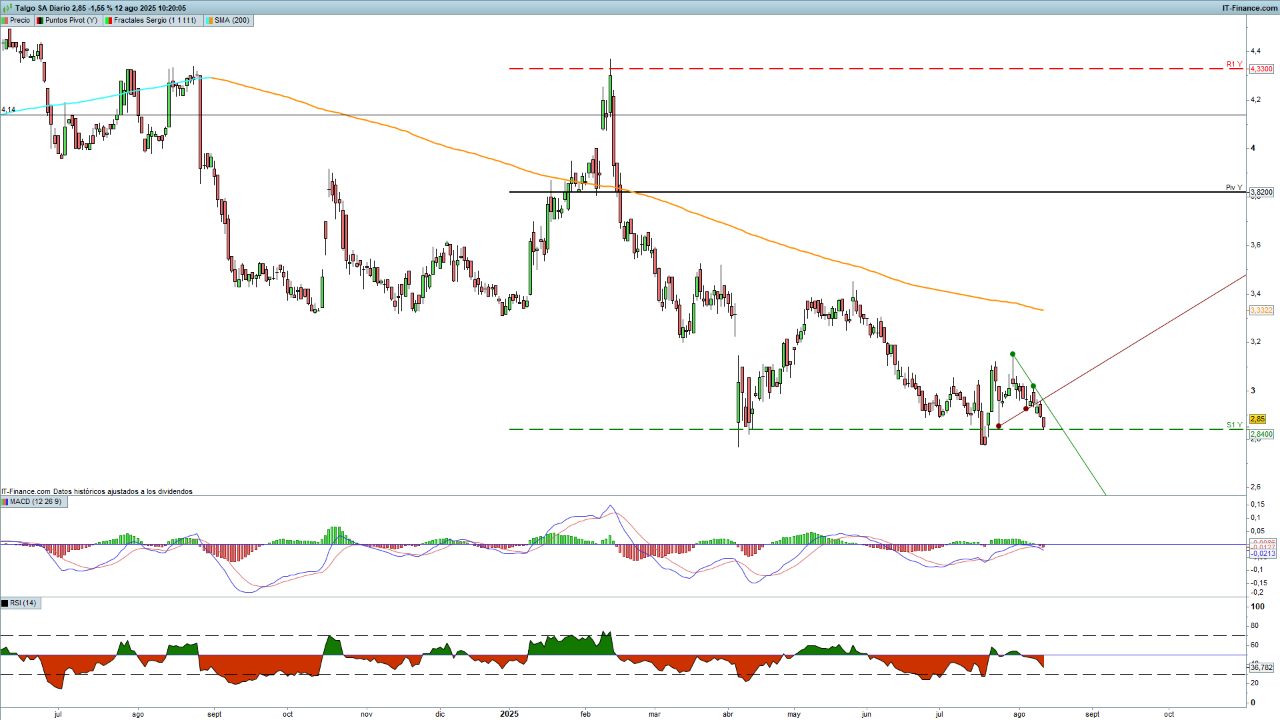Click the RSI (14) black icon

(x=4, y=603)
